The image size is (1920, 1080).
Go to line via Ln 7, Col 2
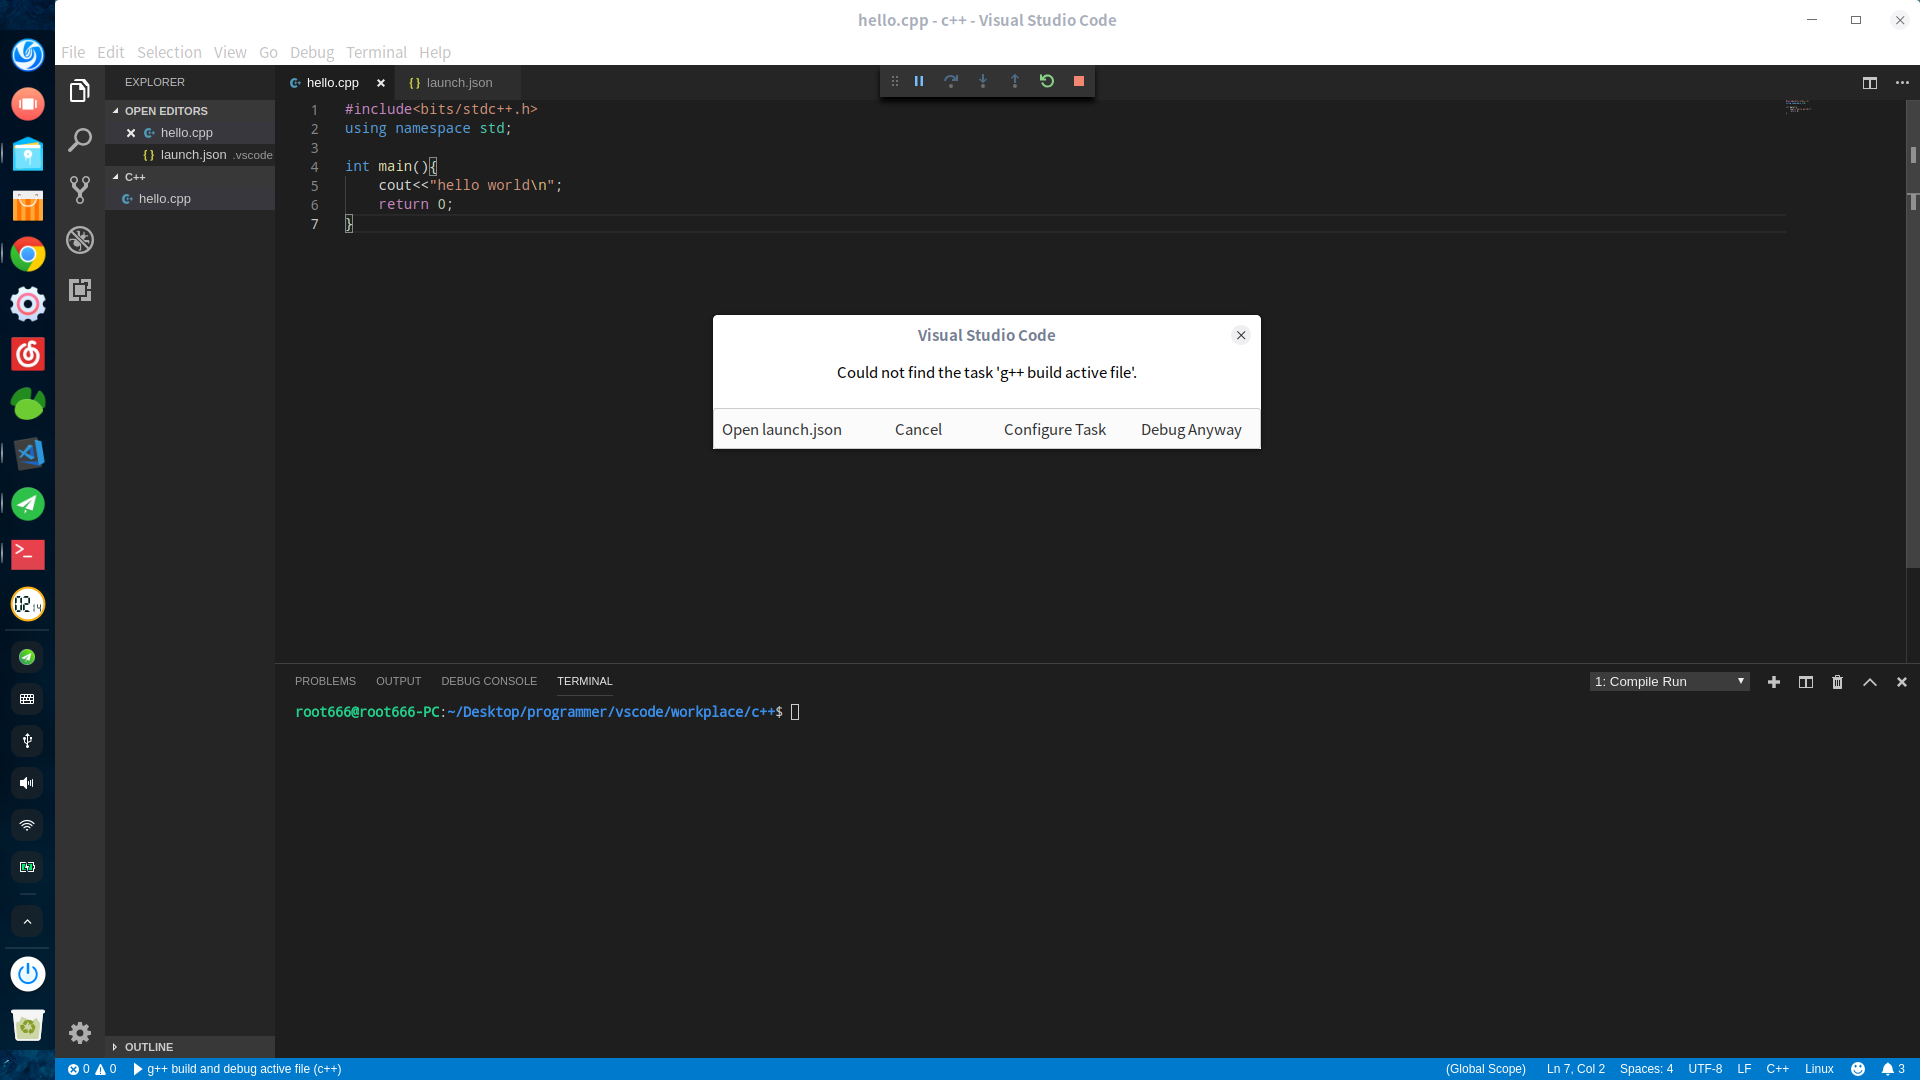pos(1575,1069)
